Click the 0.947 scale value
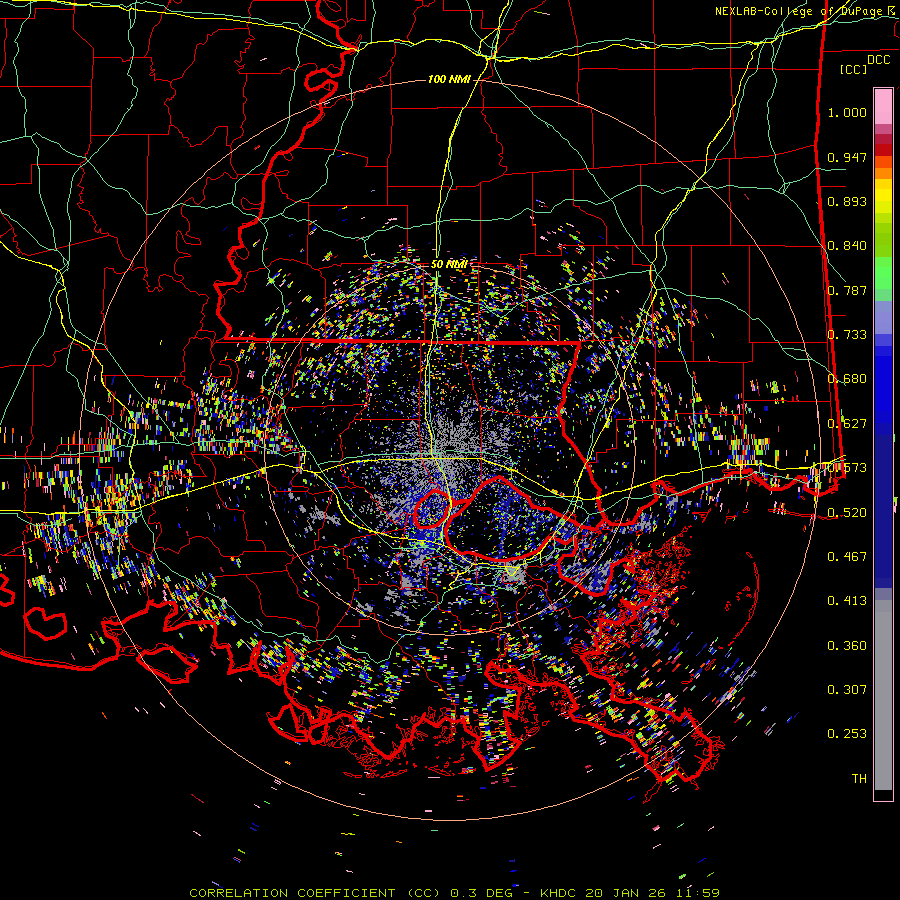The image size is (900, 900). coord(847,157)
